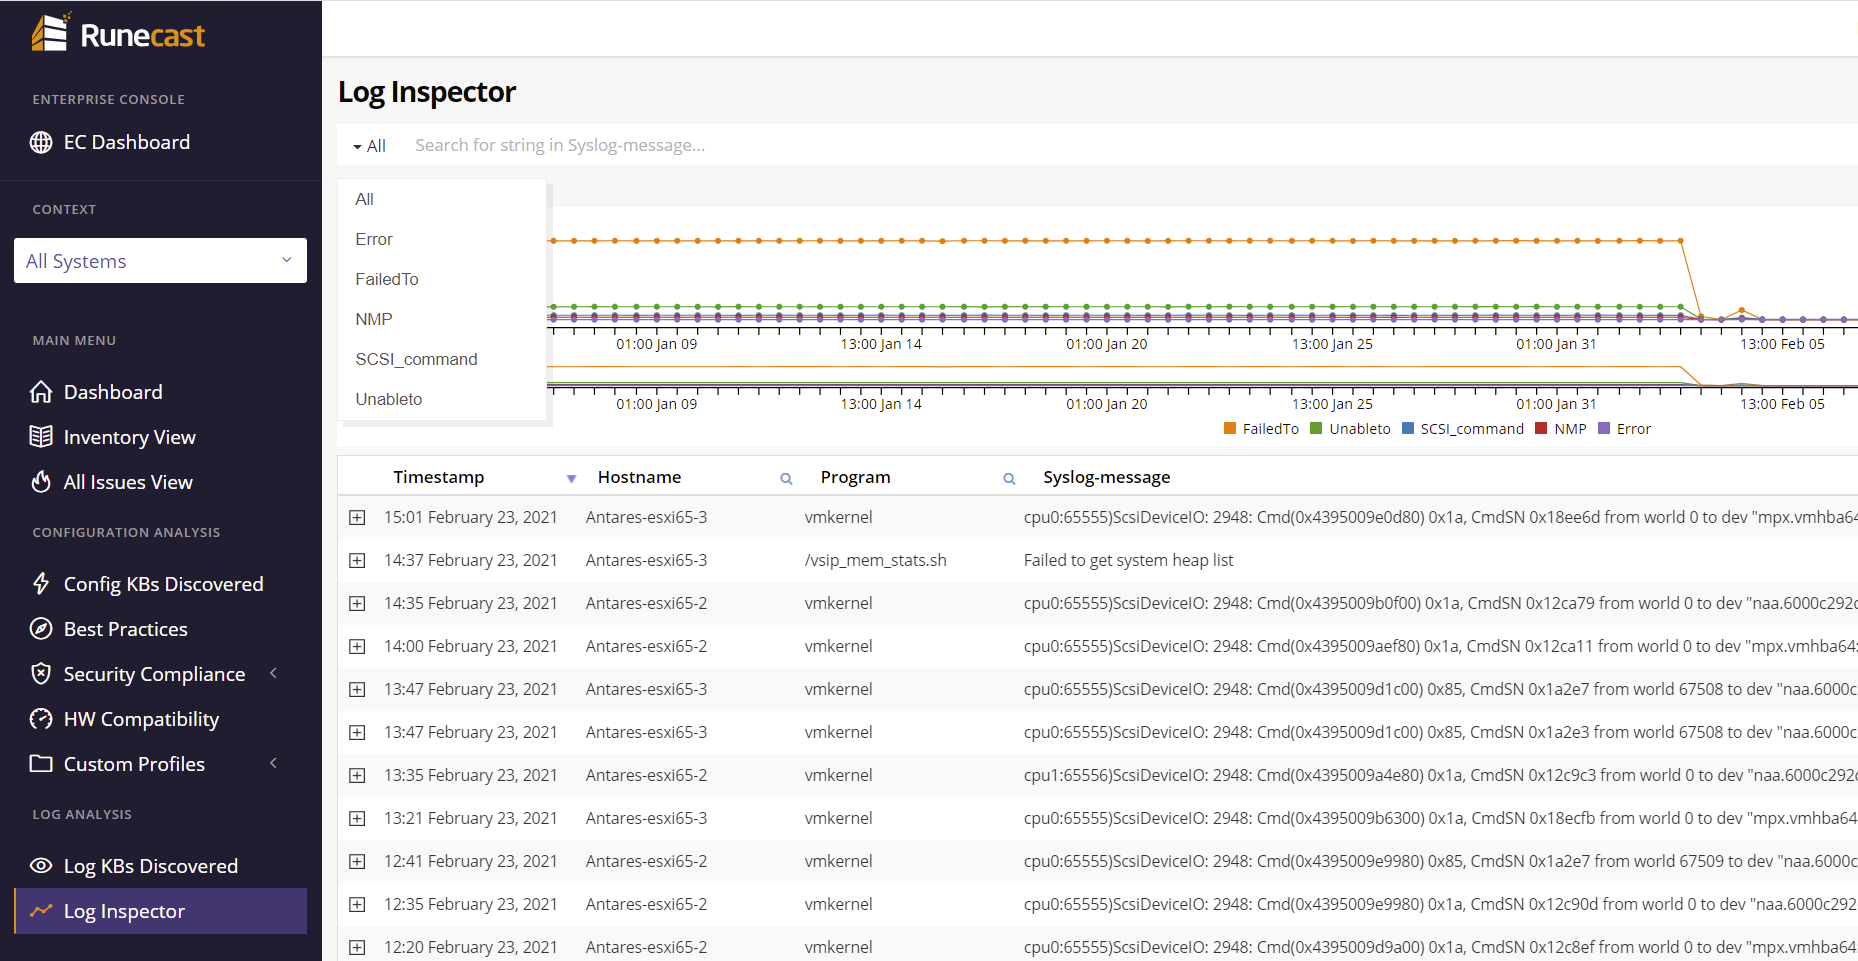Screen dimensions: 1858x961
Task: Select Error filter option
Action: pyautogui.click(x=442, y=239)
